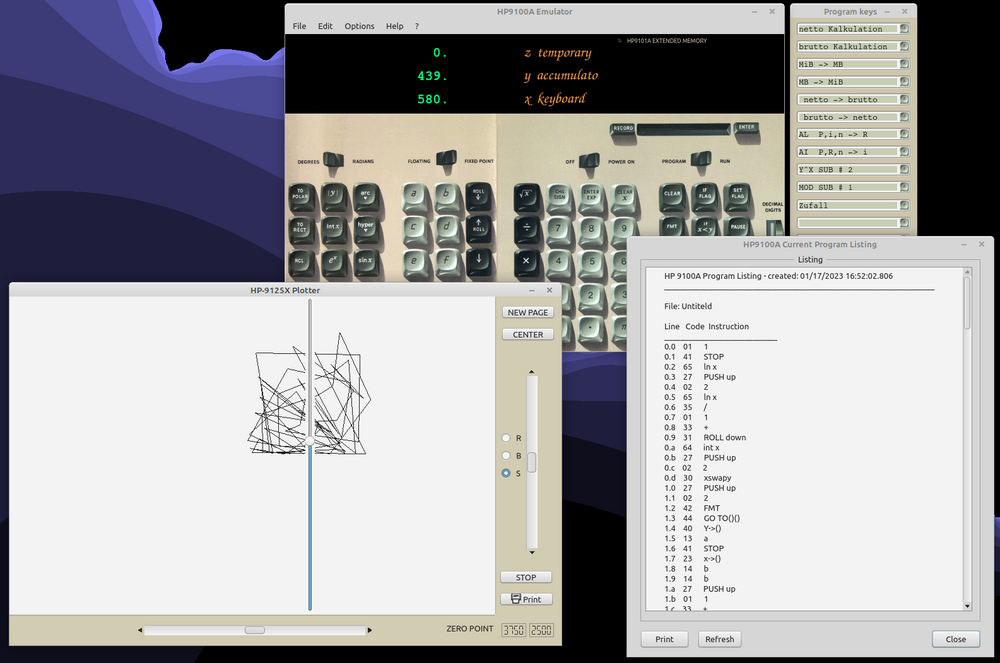Click the hyper calculator key

(x=366, y=230)
